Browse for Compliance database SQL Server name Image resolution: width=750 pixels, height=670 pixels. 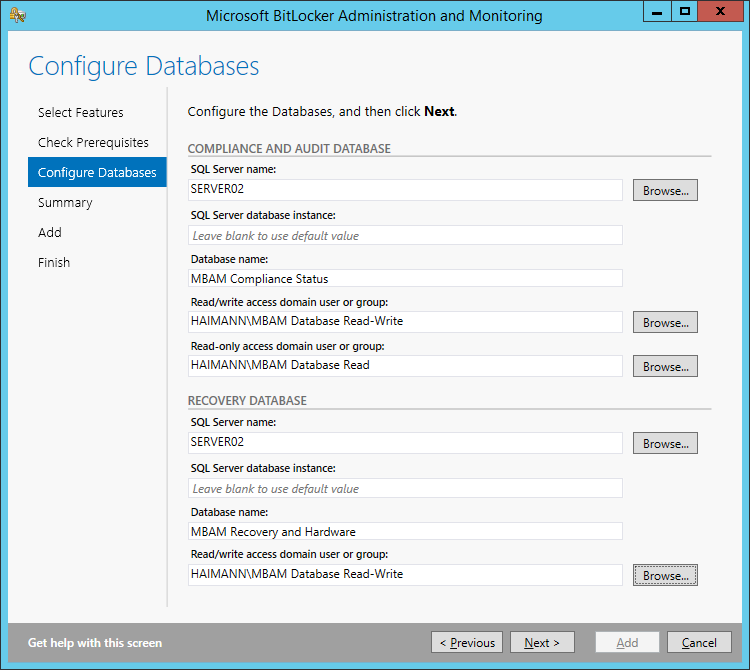[x=665, y=190]
